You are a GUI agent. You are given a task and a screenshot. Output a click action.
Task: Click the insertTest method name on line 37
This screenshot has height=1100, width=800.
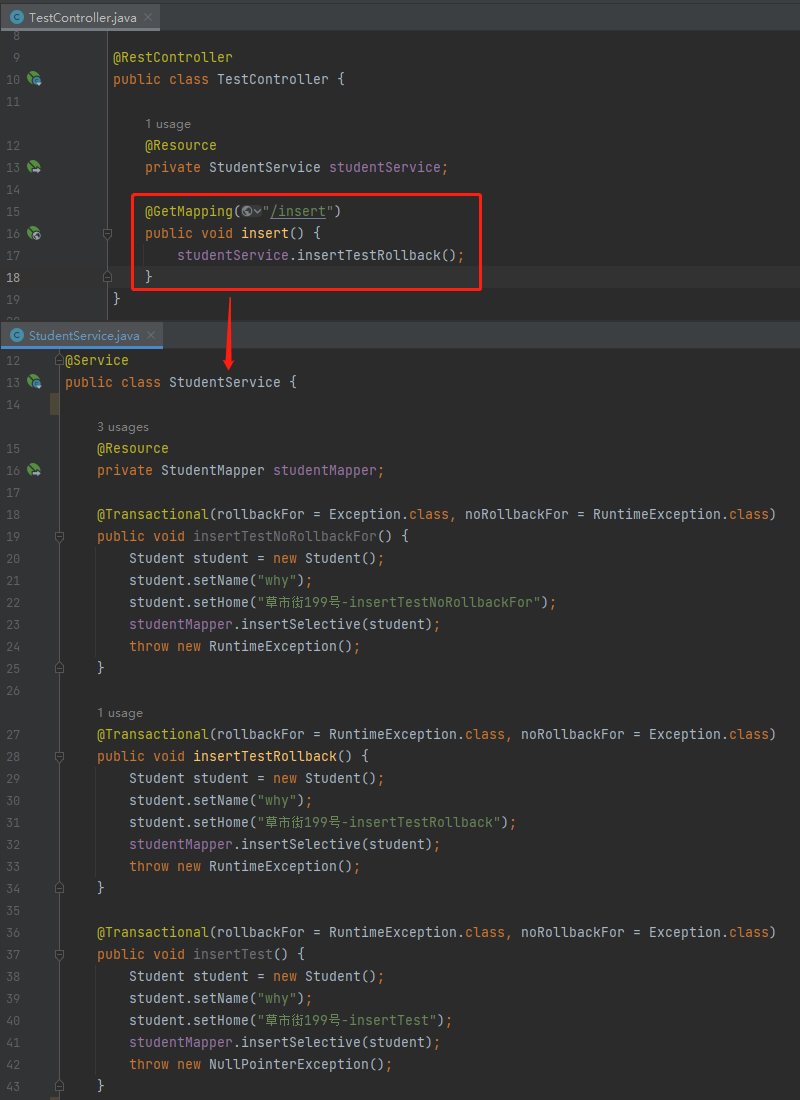233,955
